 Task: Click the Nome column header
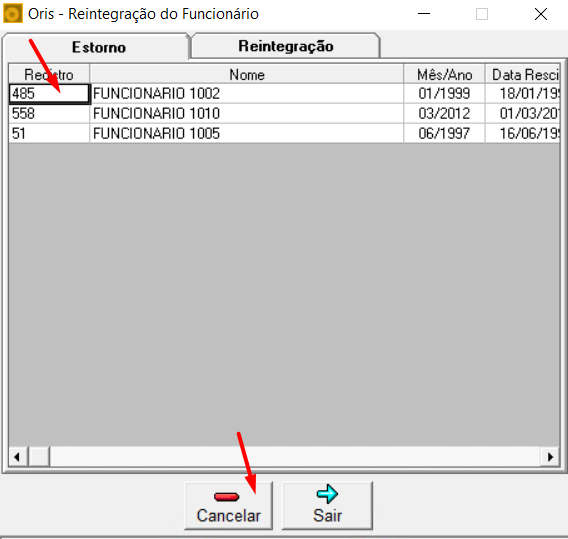coord(247,75)
